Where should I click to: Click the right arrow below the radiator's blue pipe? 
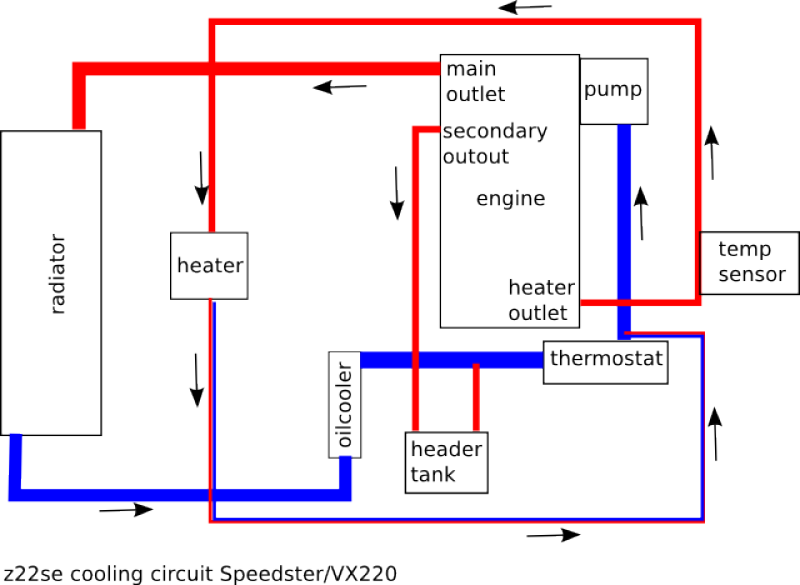127,510
